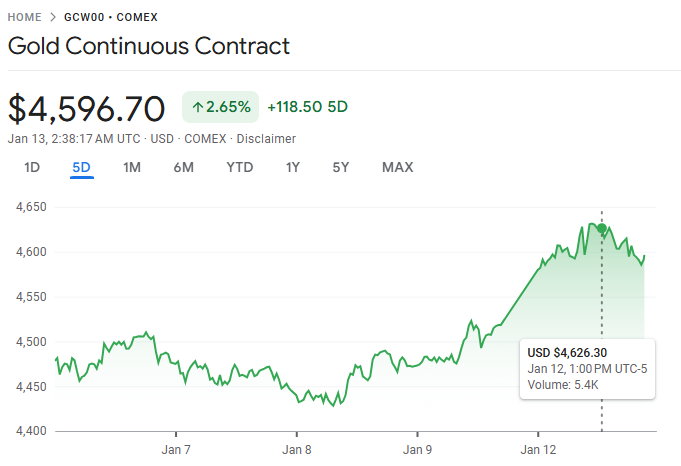Click the 2.65% change badge

coord(220,107)
